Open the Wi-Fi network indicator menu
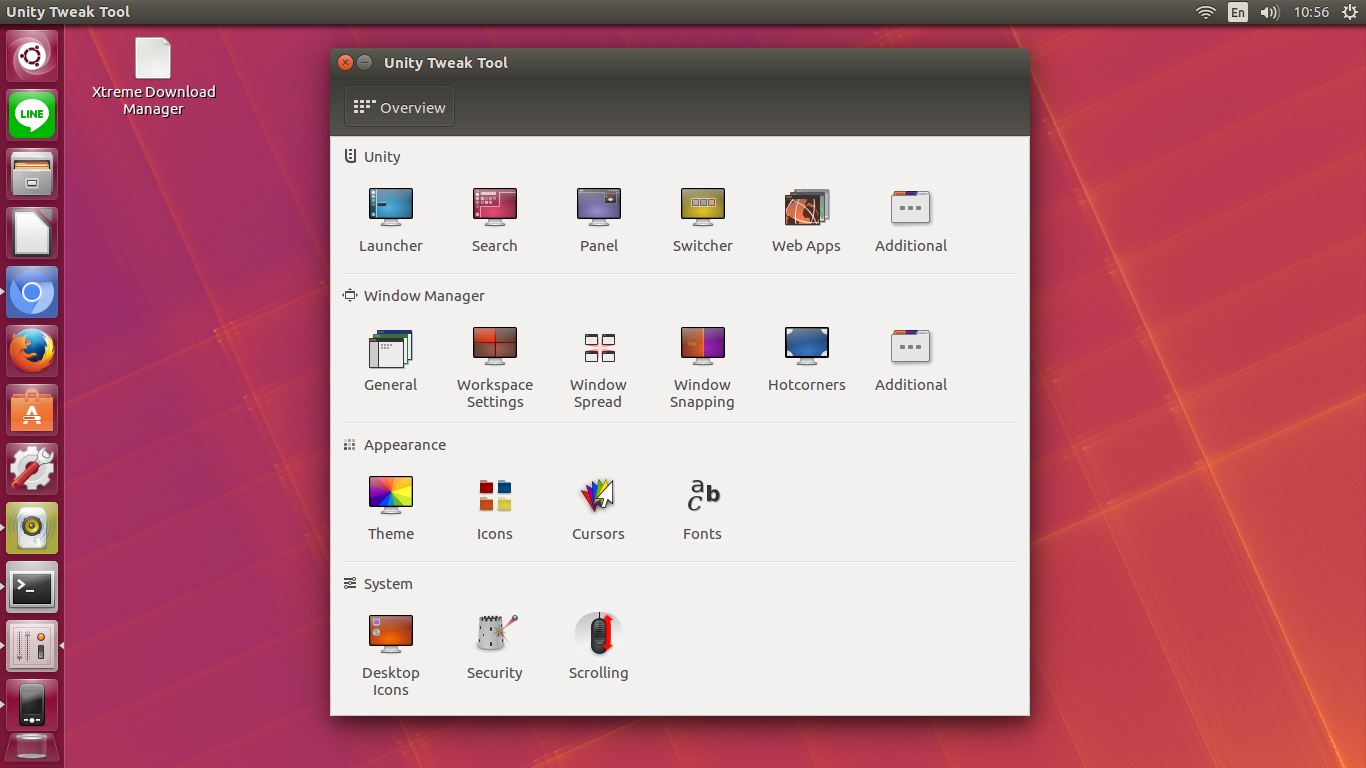Image resolution: width=1366 pixels, height=768 pixels. [1206, 12]
